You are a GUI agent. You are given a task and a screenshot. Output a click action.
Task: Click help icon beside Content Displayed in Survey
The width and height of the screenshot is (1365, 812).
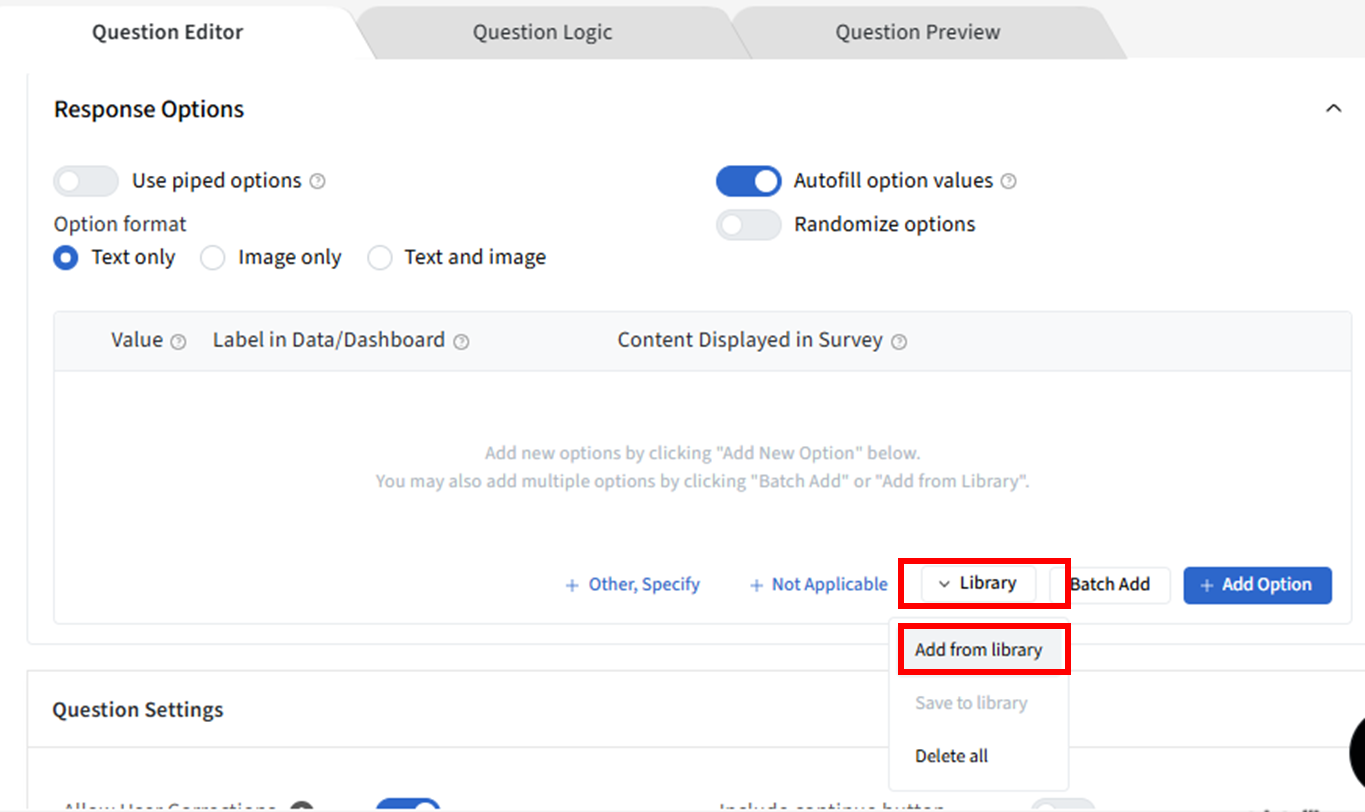[899, 342]
